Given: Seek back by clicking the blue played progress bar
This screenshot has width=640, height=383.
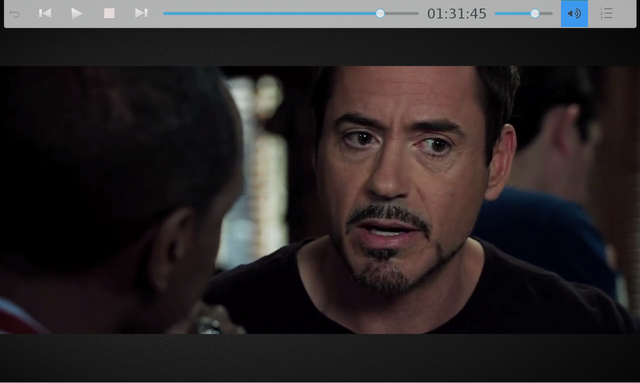Looking at the screenshot, I should [269, 13].
